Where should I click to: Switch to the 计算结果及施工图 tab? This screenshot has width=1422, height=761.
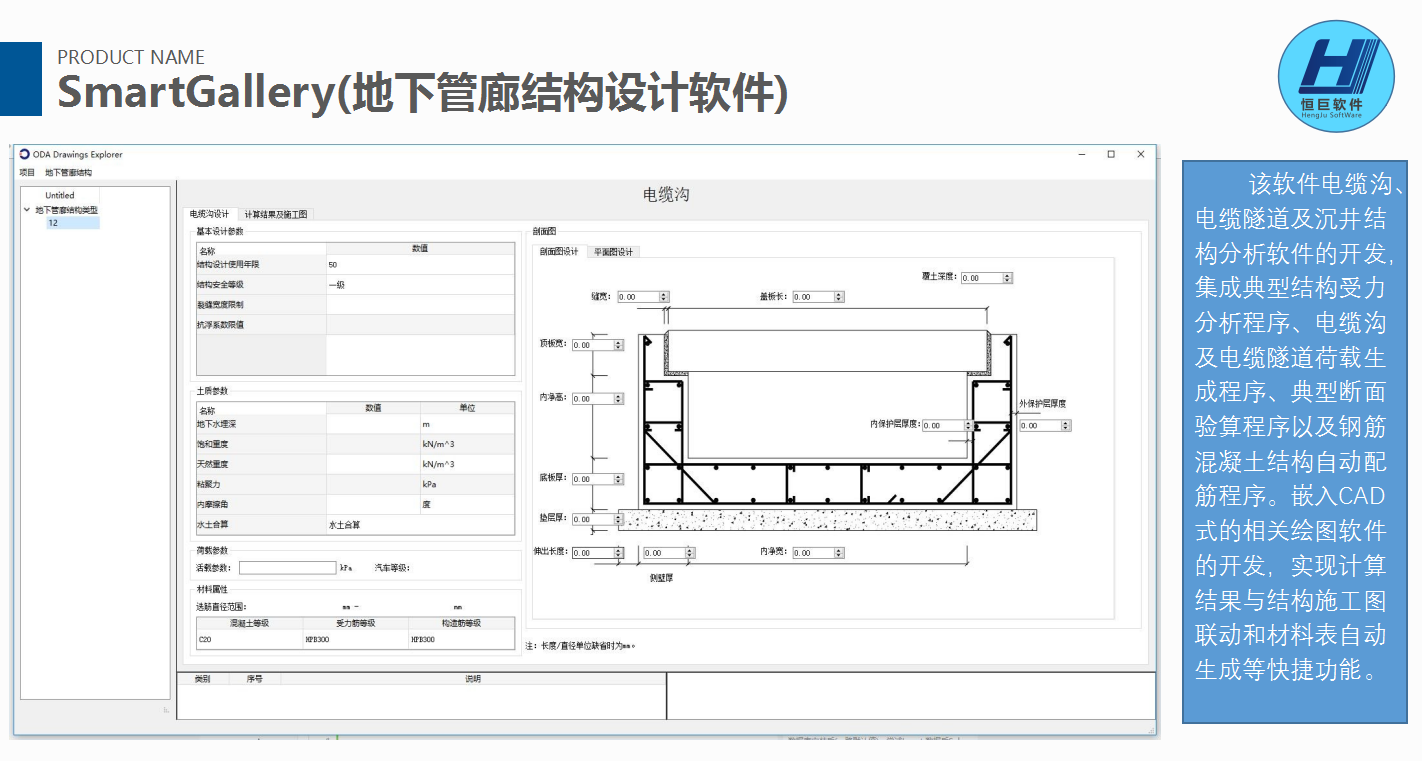[276, 214]
